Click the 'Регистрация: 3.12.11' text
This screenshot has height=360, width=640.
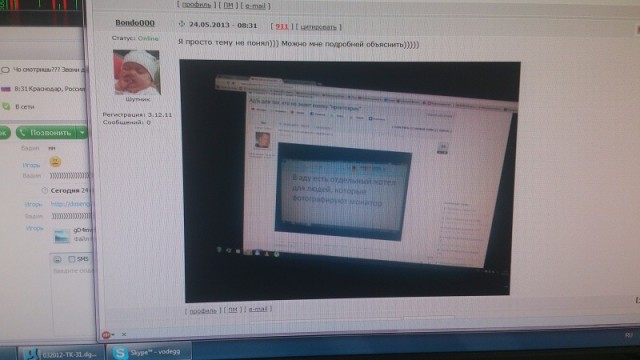137,115
